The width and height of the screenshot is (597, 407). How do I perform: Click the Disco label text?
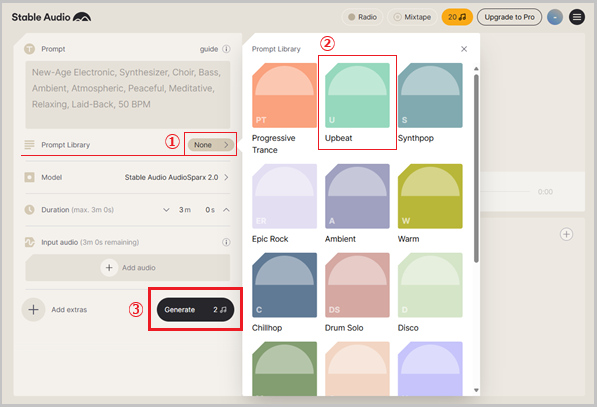tap(408, 328)
